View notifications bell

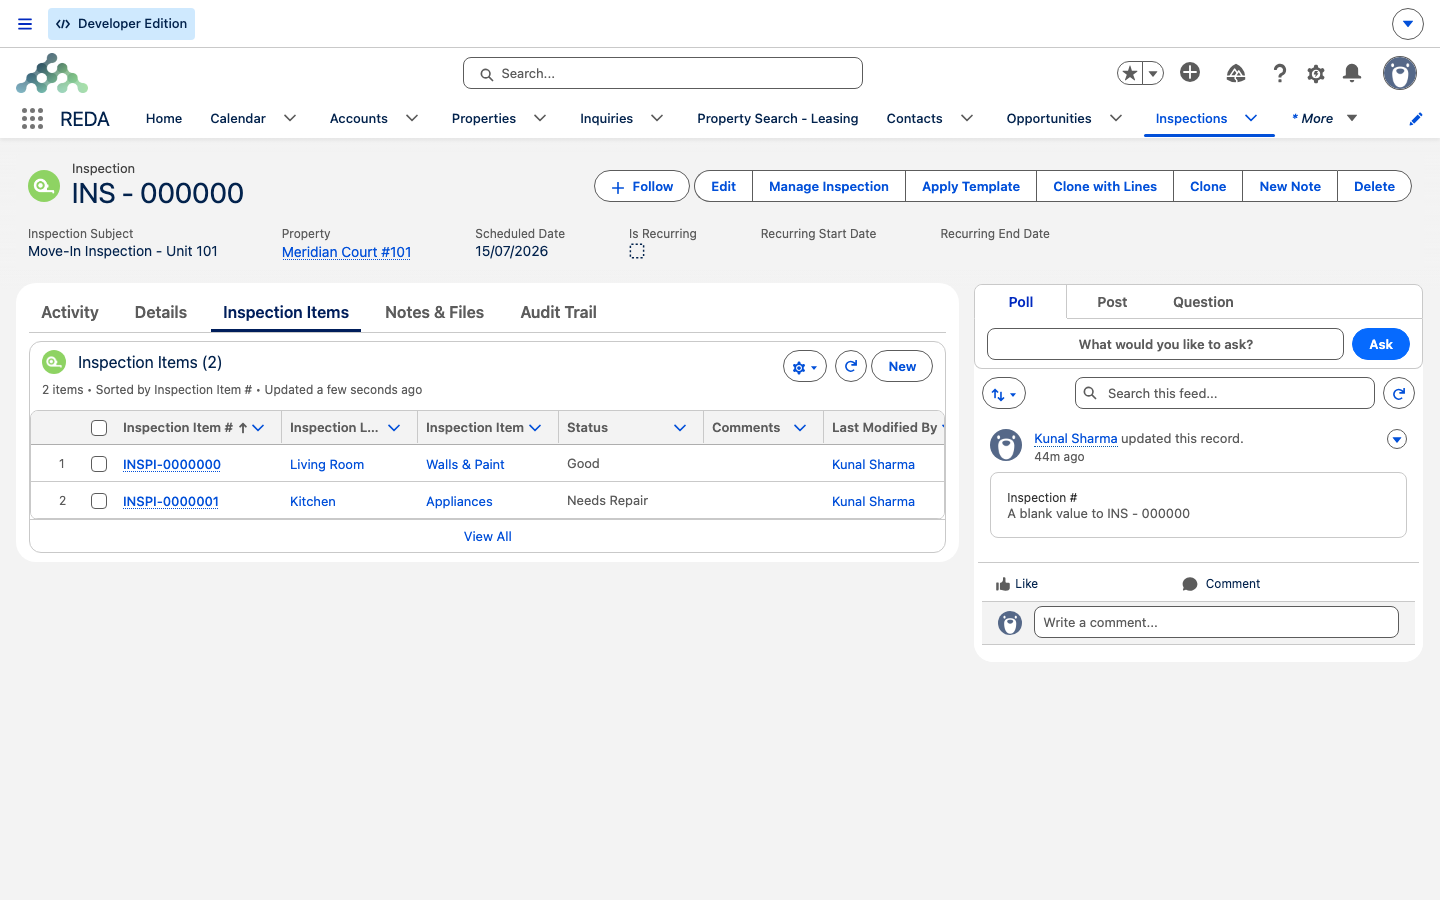1352,73
